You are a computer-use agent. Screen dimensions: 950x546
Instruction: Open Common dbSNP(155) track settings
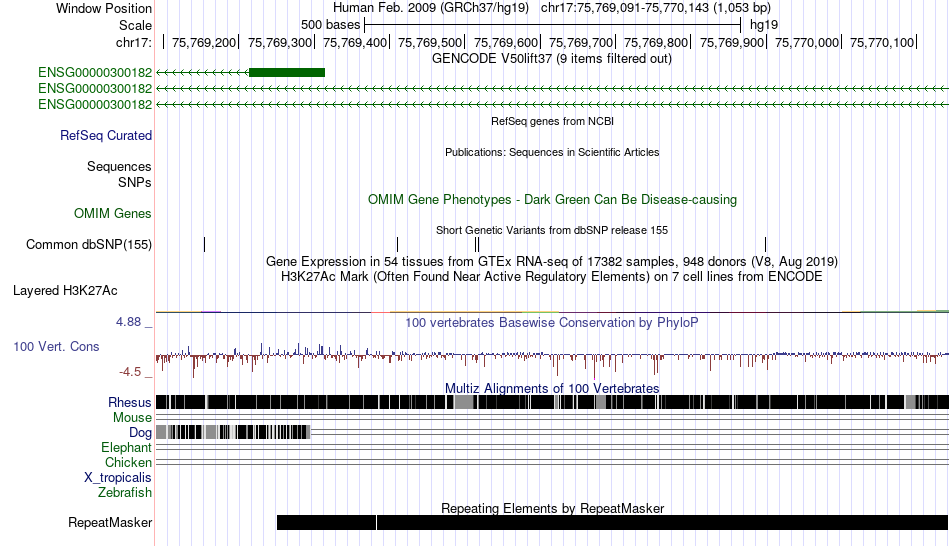coord(89,245)
